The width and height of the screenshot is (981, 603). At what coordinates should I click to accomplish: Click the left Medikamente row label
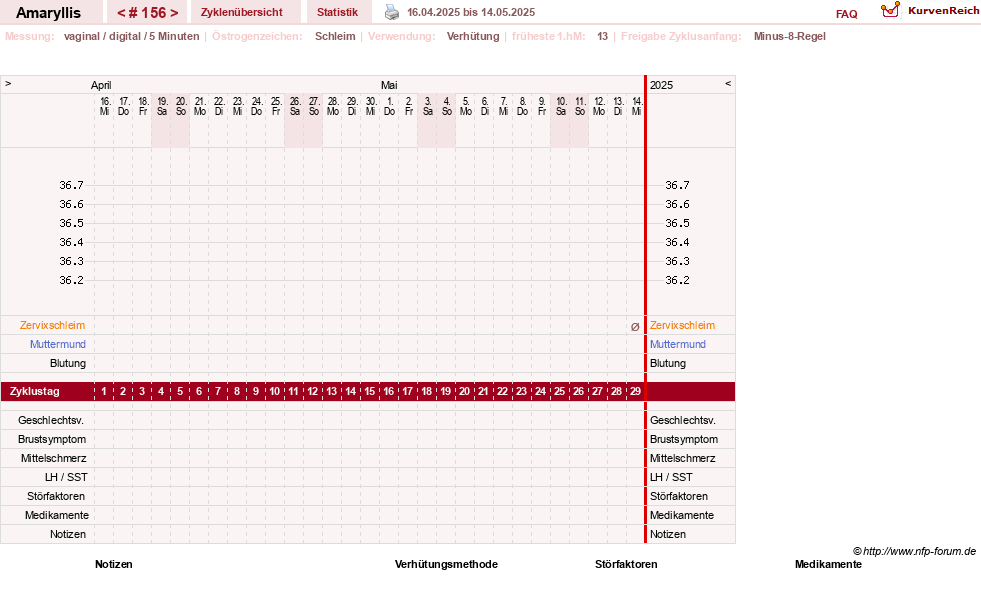point(57,515)
